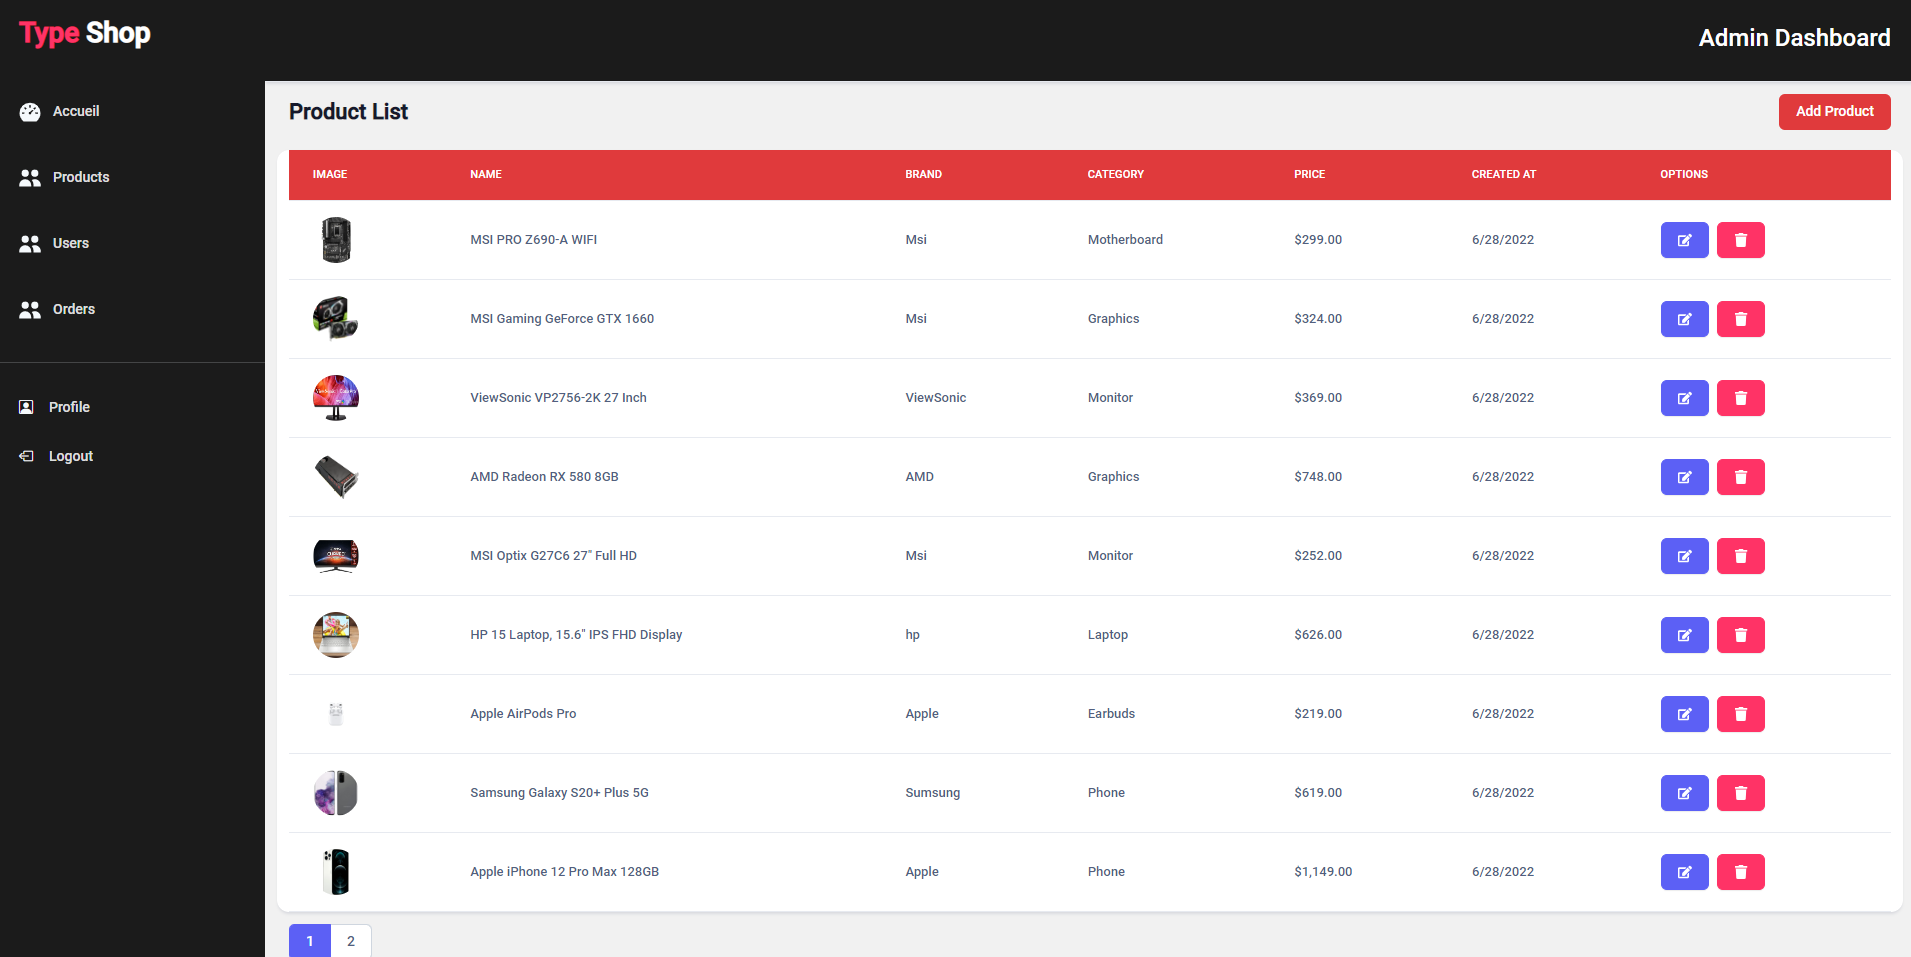Open the iPhone 12 Pro Max thumbnail

336,872
